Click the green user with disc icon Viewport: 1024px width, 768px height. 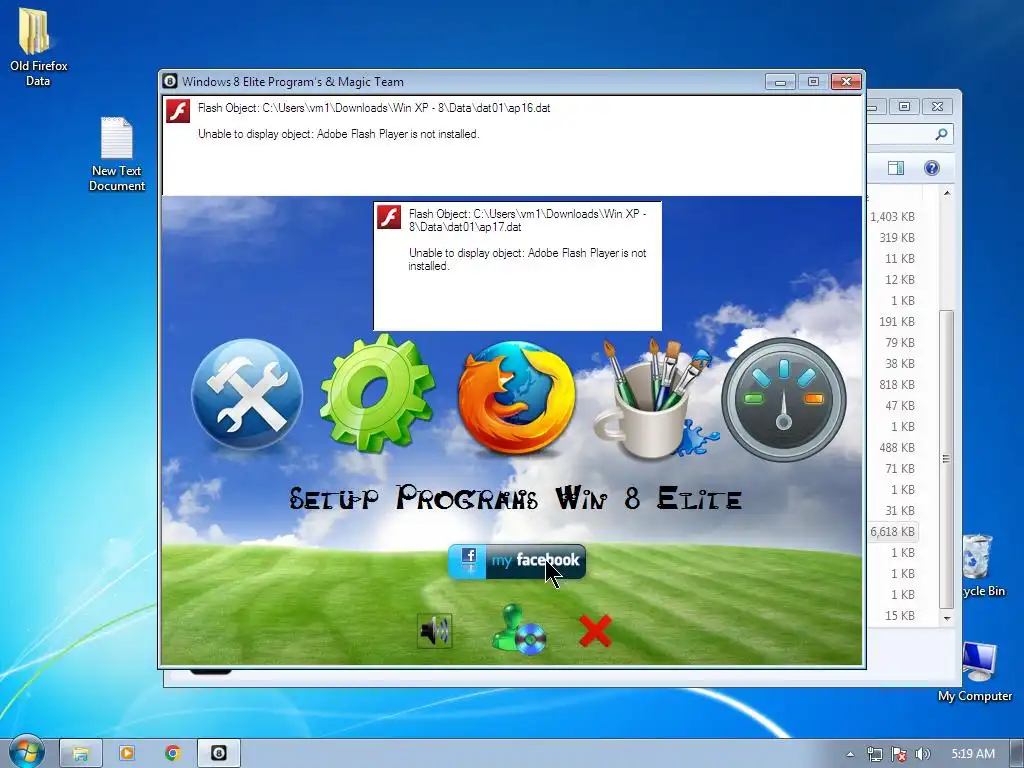point(519,630)
